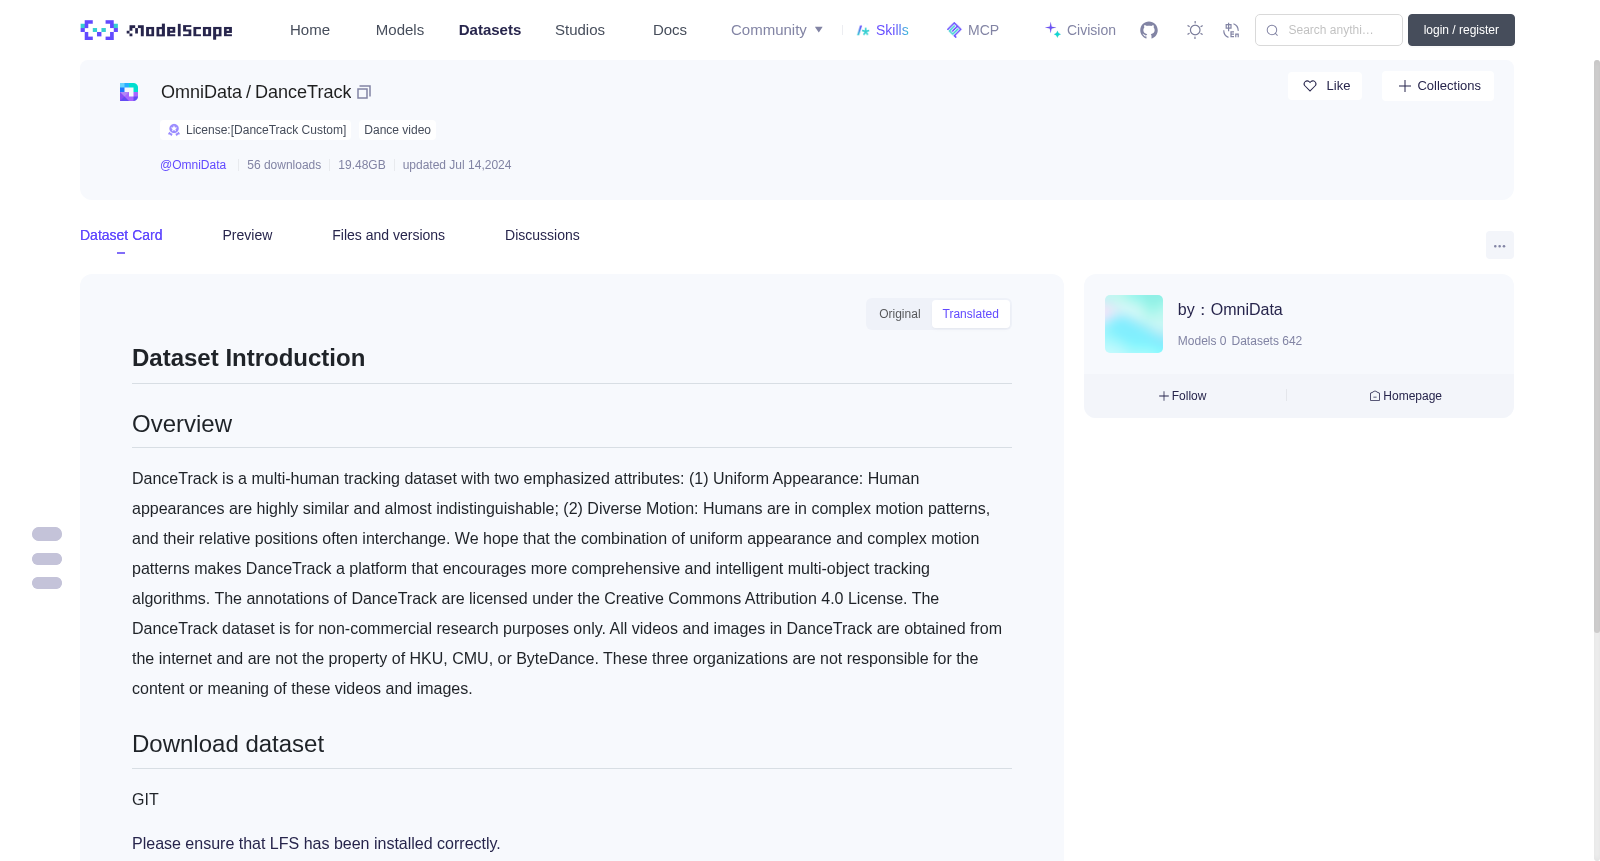Click the '56 downloads' text

pos(284,165)
